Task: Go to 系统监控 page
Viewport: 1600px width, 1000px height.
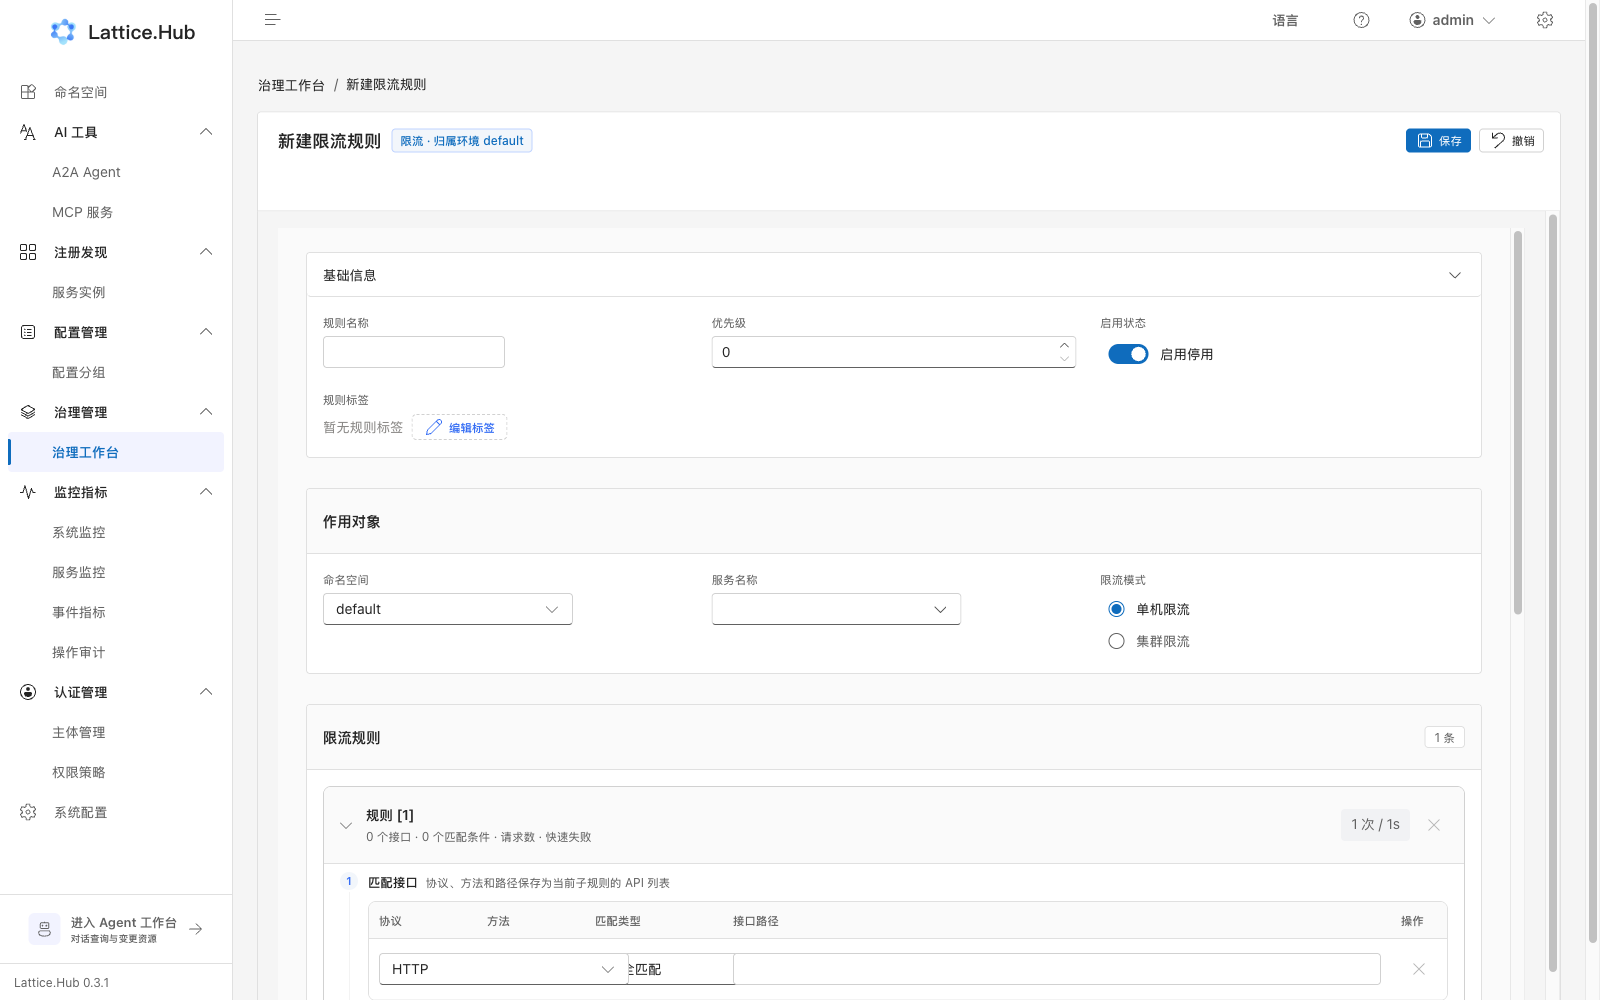Action: (116, 532)
